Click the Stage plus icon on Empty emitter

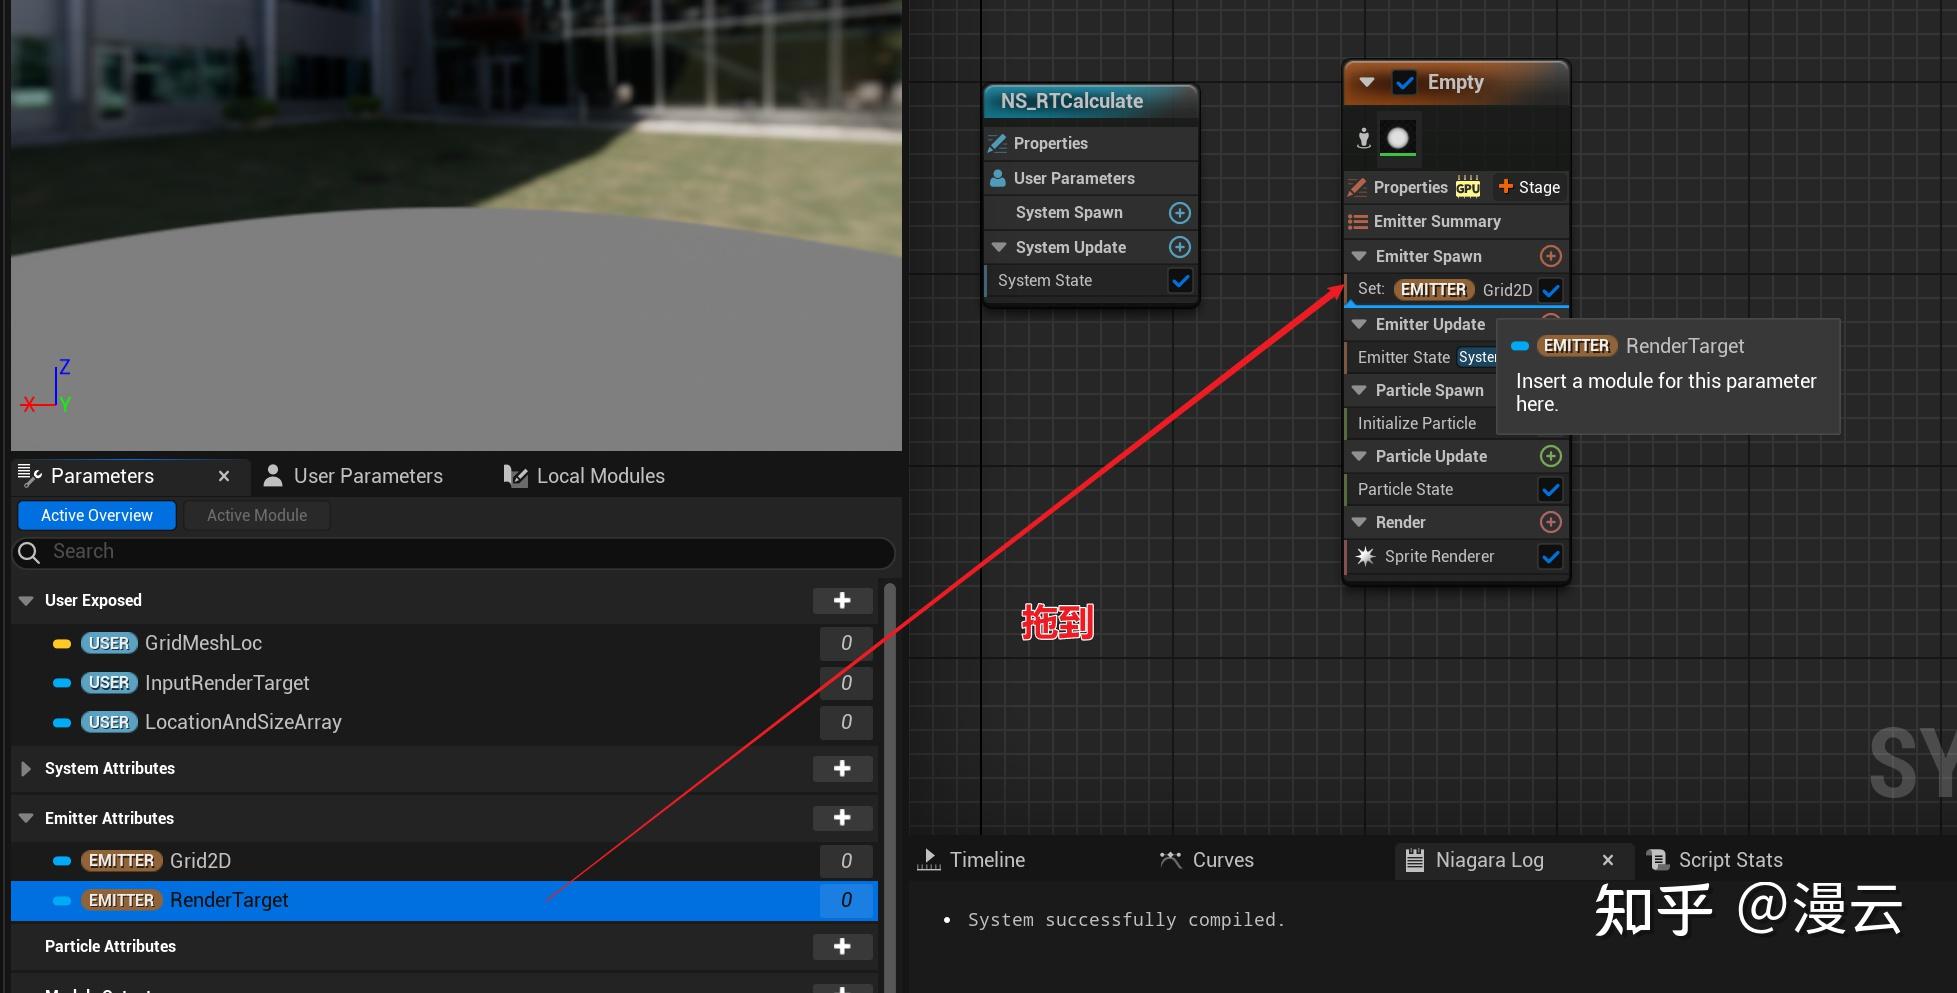point(1504,187)
